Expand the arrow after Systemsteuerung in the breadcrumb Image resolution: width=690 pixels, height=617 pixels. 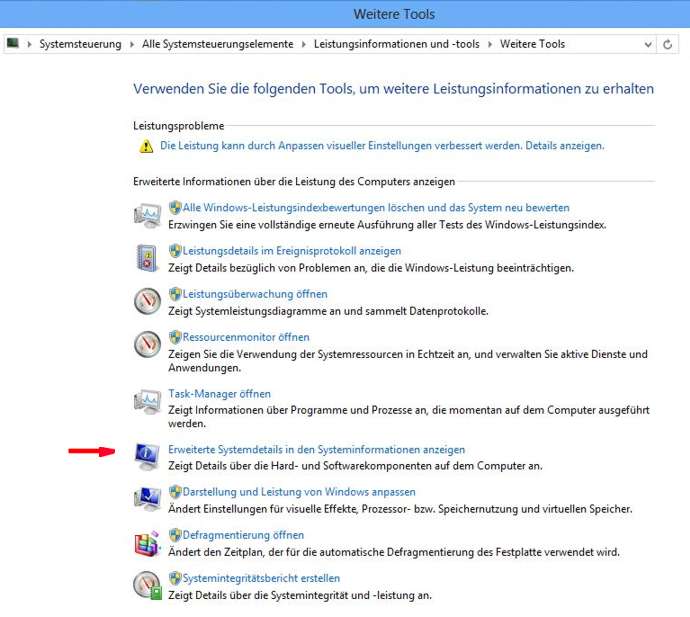click(x=132, y=44)
